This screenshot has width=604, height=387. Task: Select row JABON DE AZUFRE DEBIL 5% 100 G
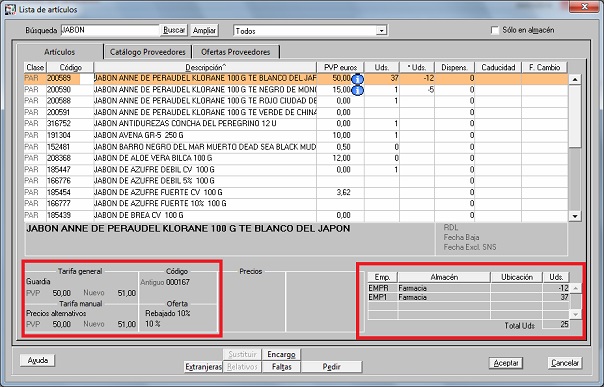tap(296, 181)
